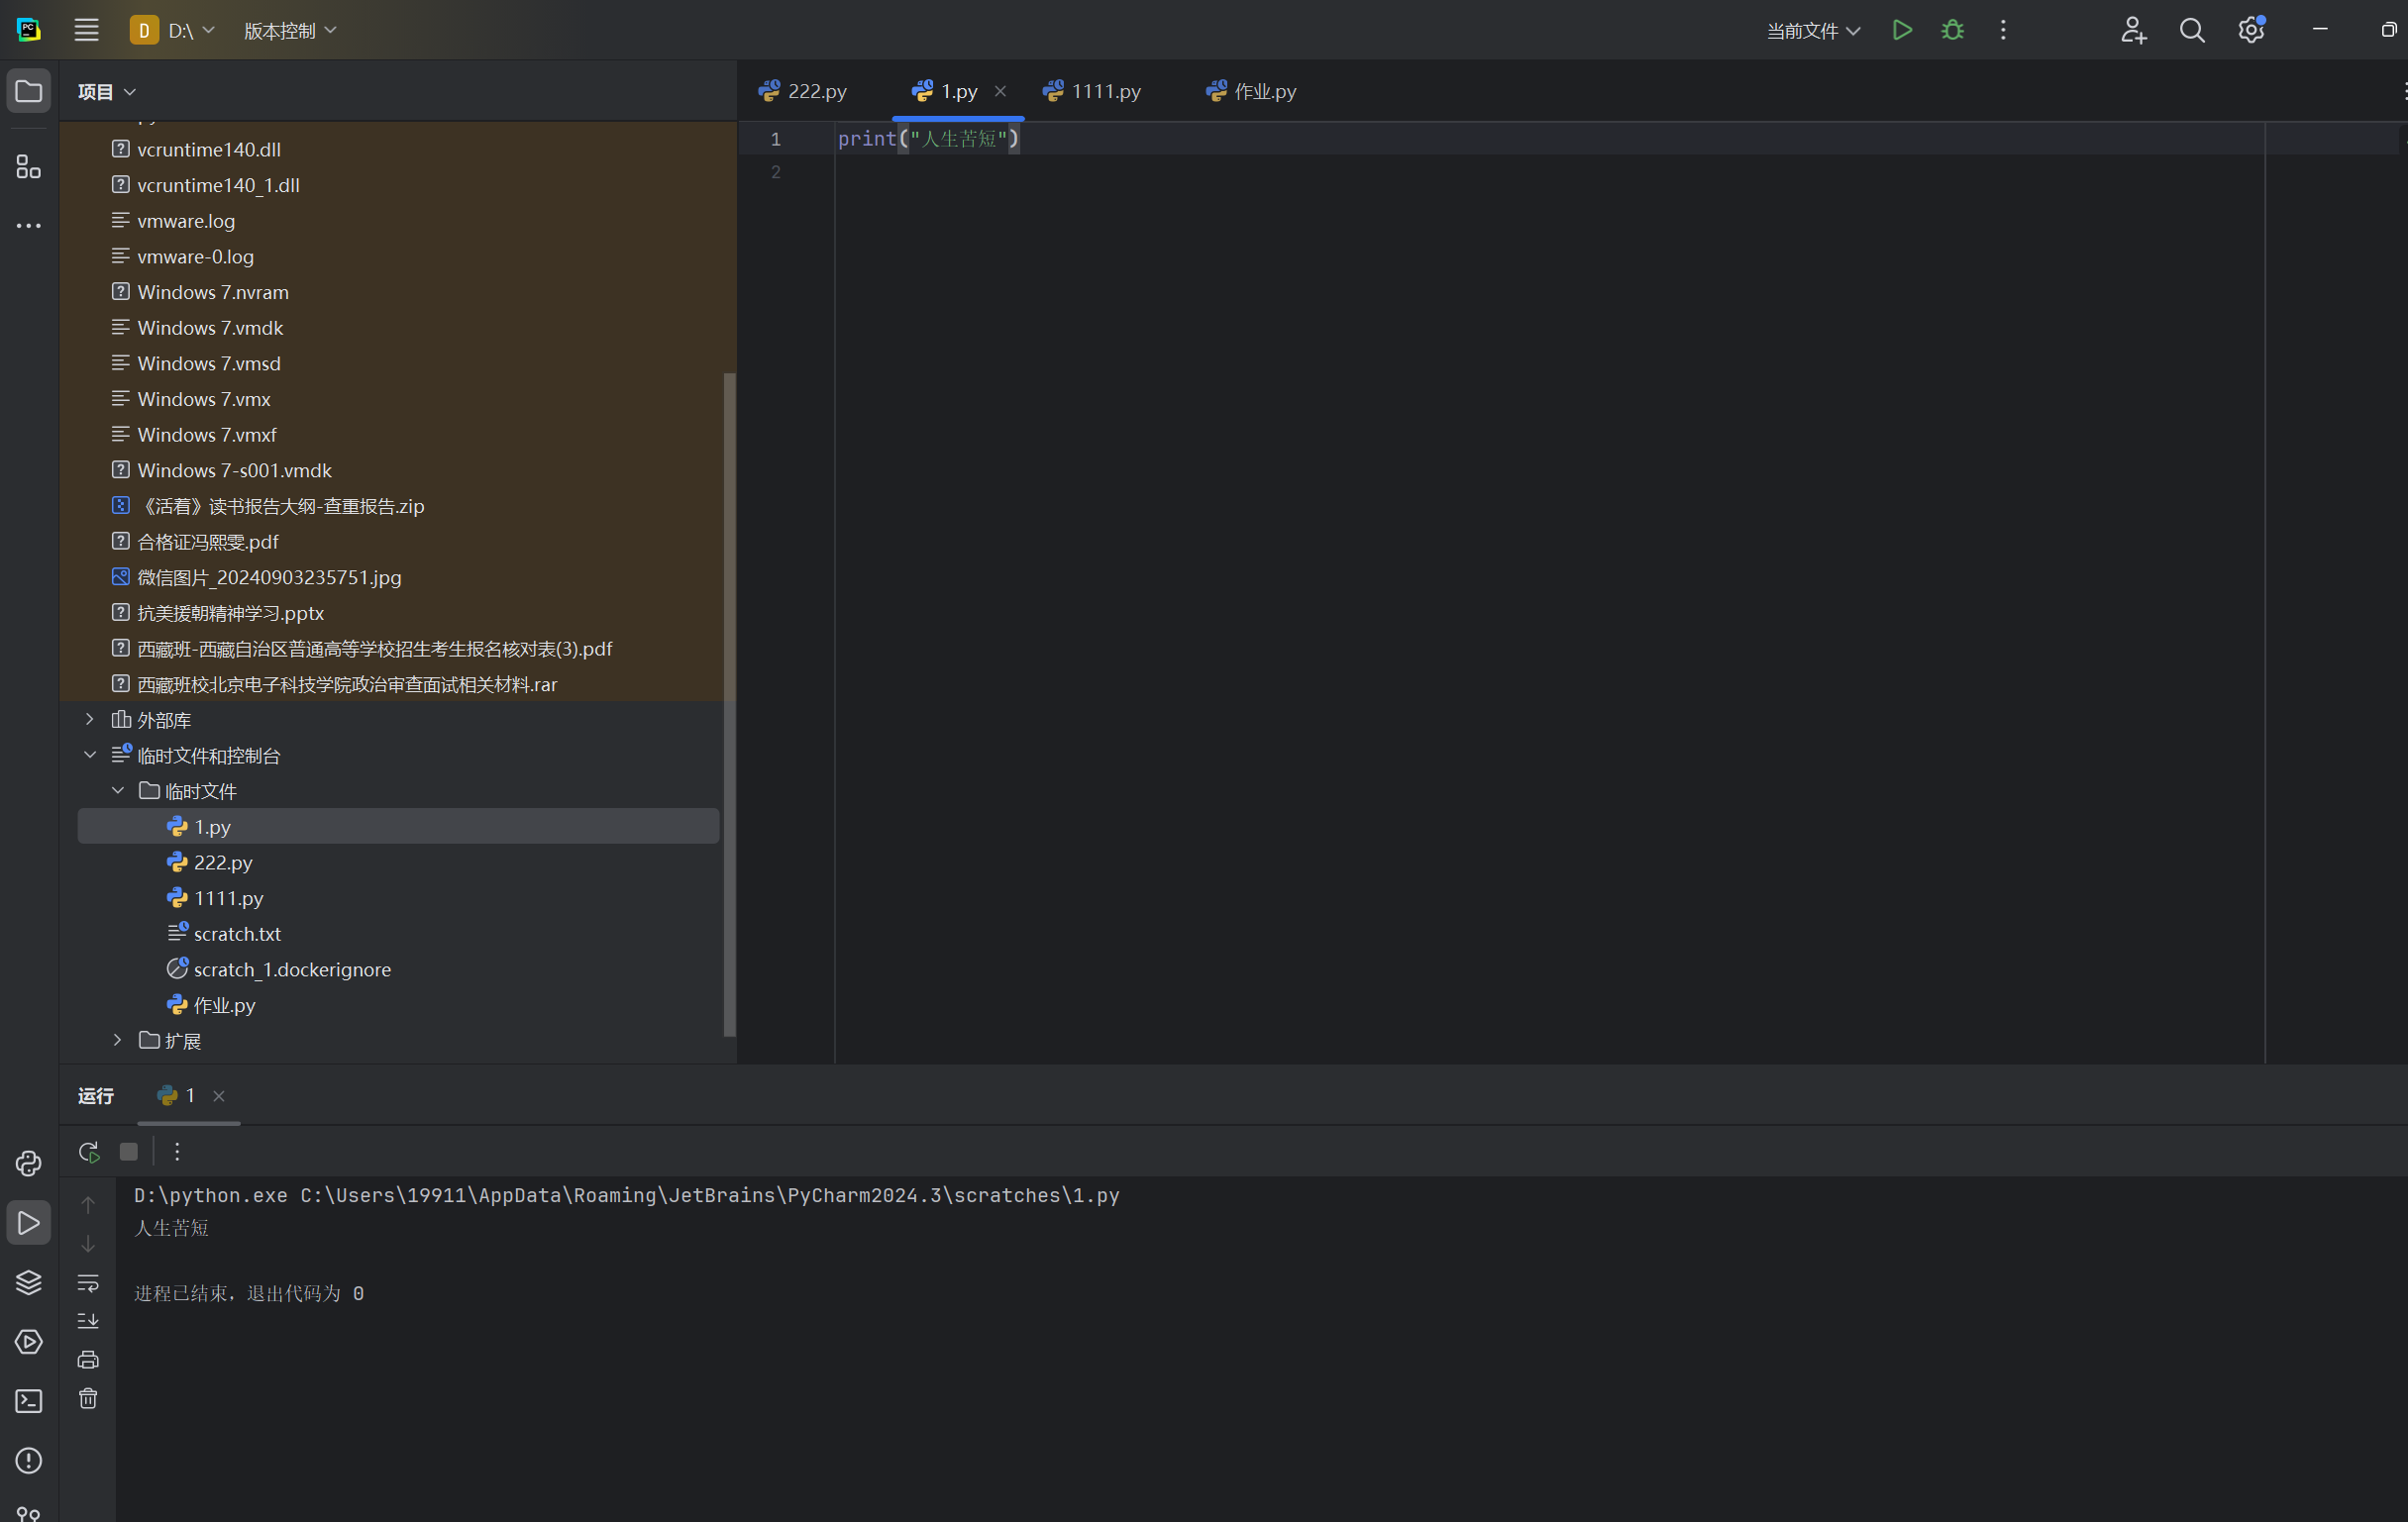Open the main hamburger menu
This screenshot has width=2408, height=1522.
tap(87, 30)
